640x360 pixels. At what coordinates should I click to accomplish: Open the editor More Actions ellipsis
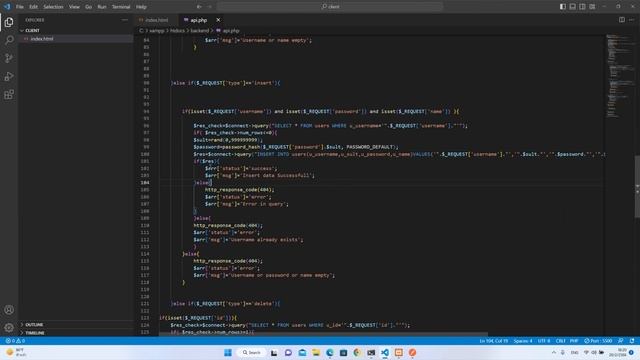click(632, 20)
